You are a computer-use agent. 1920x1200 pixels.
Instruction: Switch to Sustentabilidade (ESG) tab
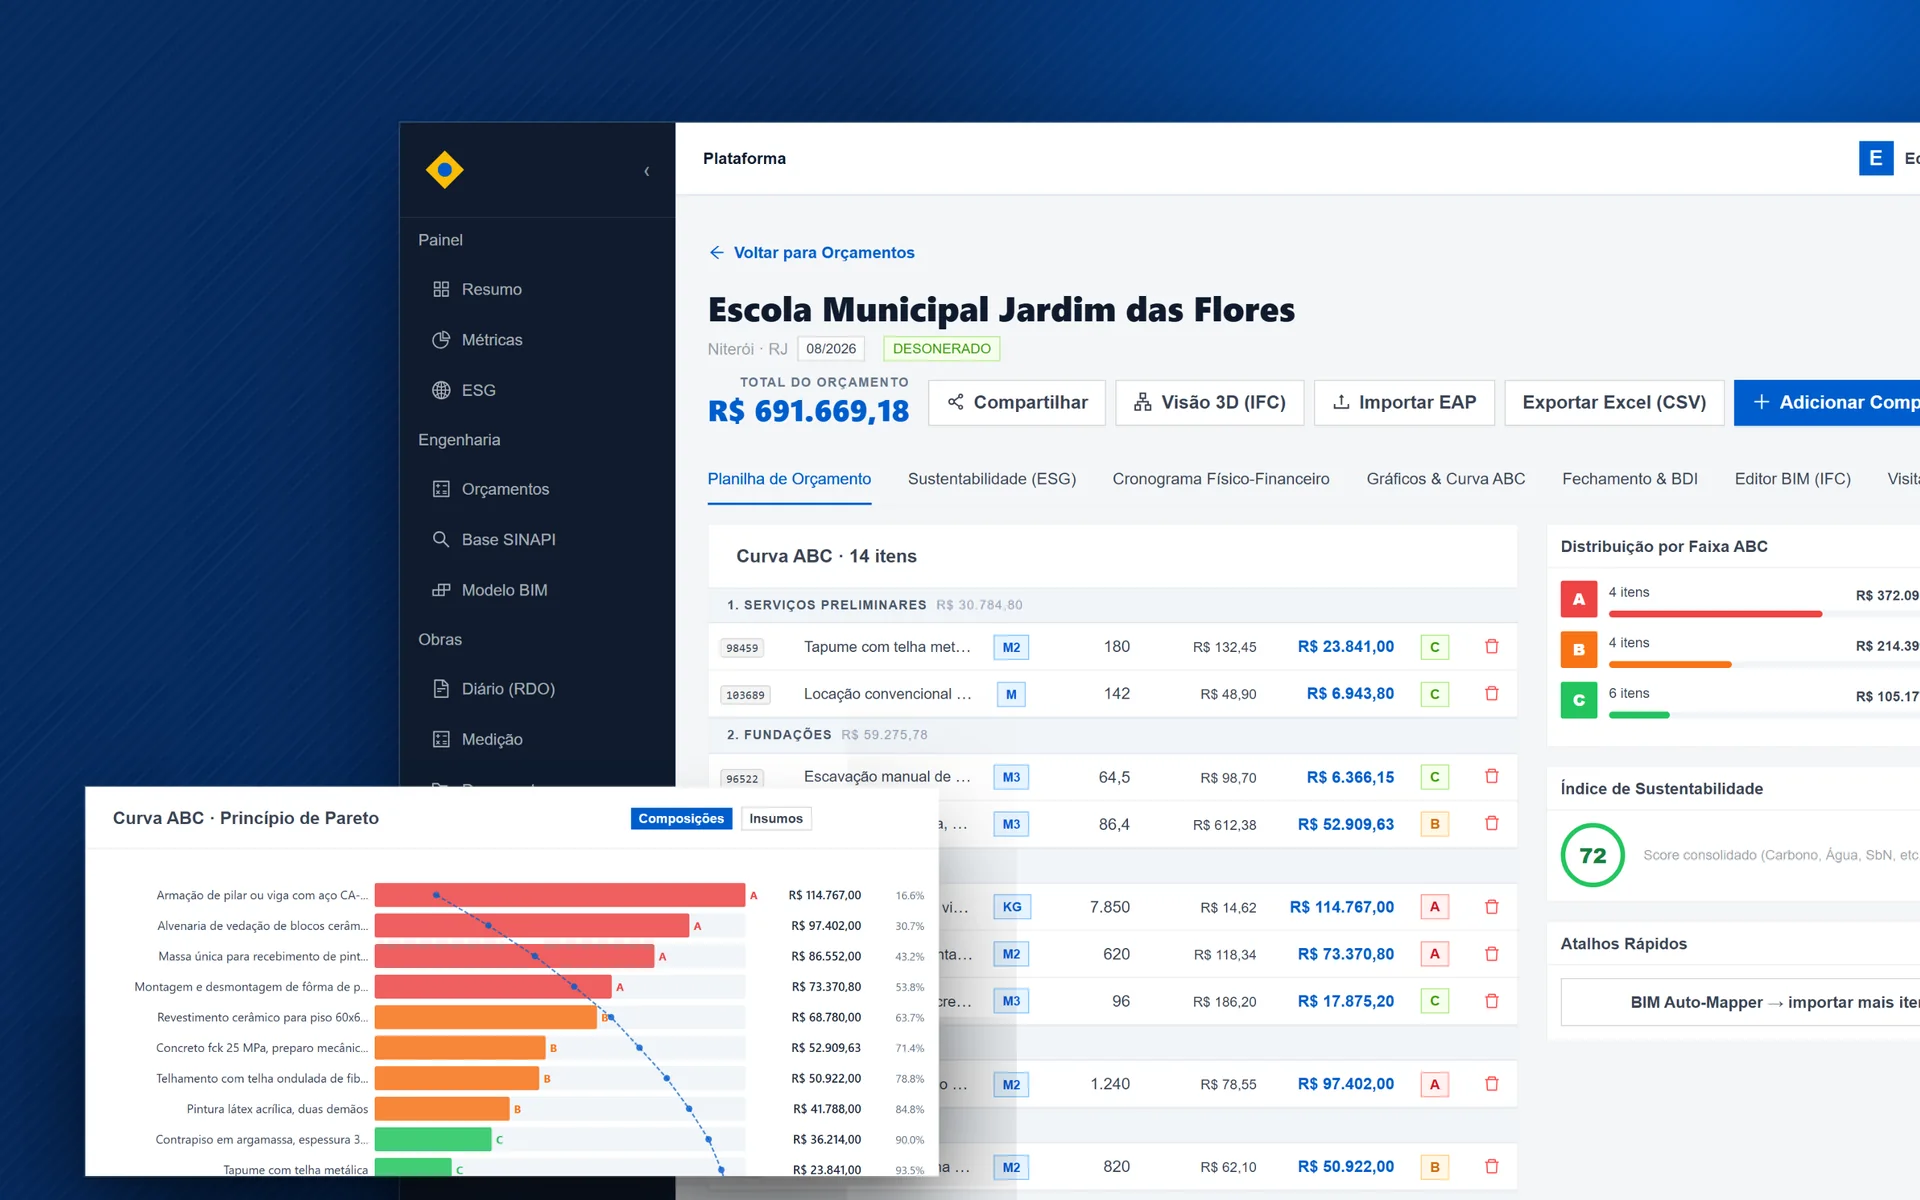(x=992, y=479)
